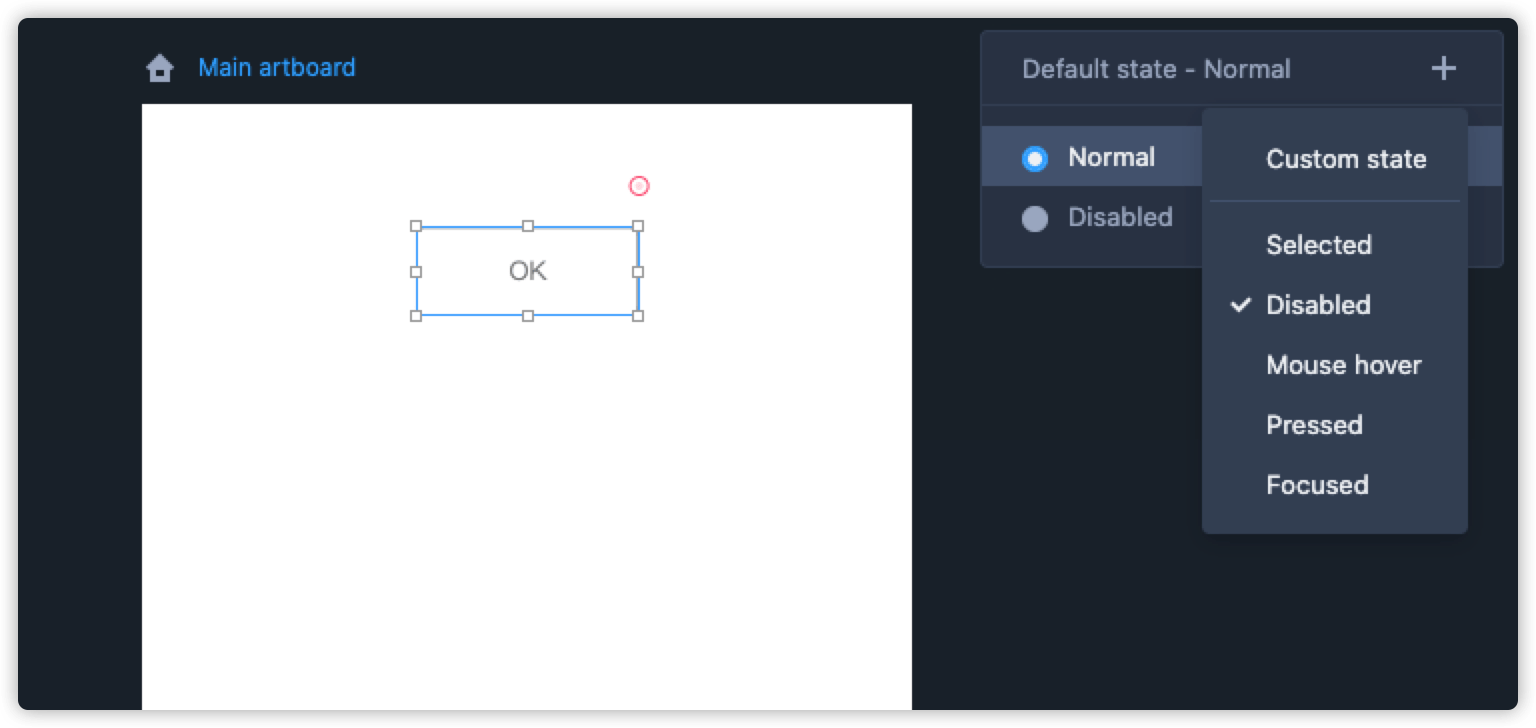
Task: Select the Disabled state radio button
Action: pos(1035,218)
